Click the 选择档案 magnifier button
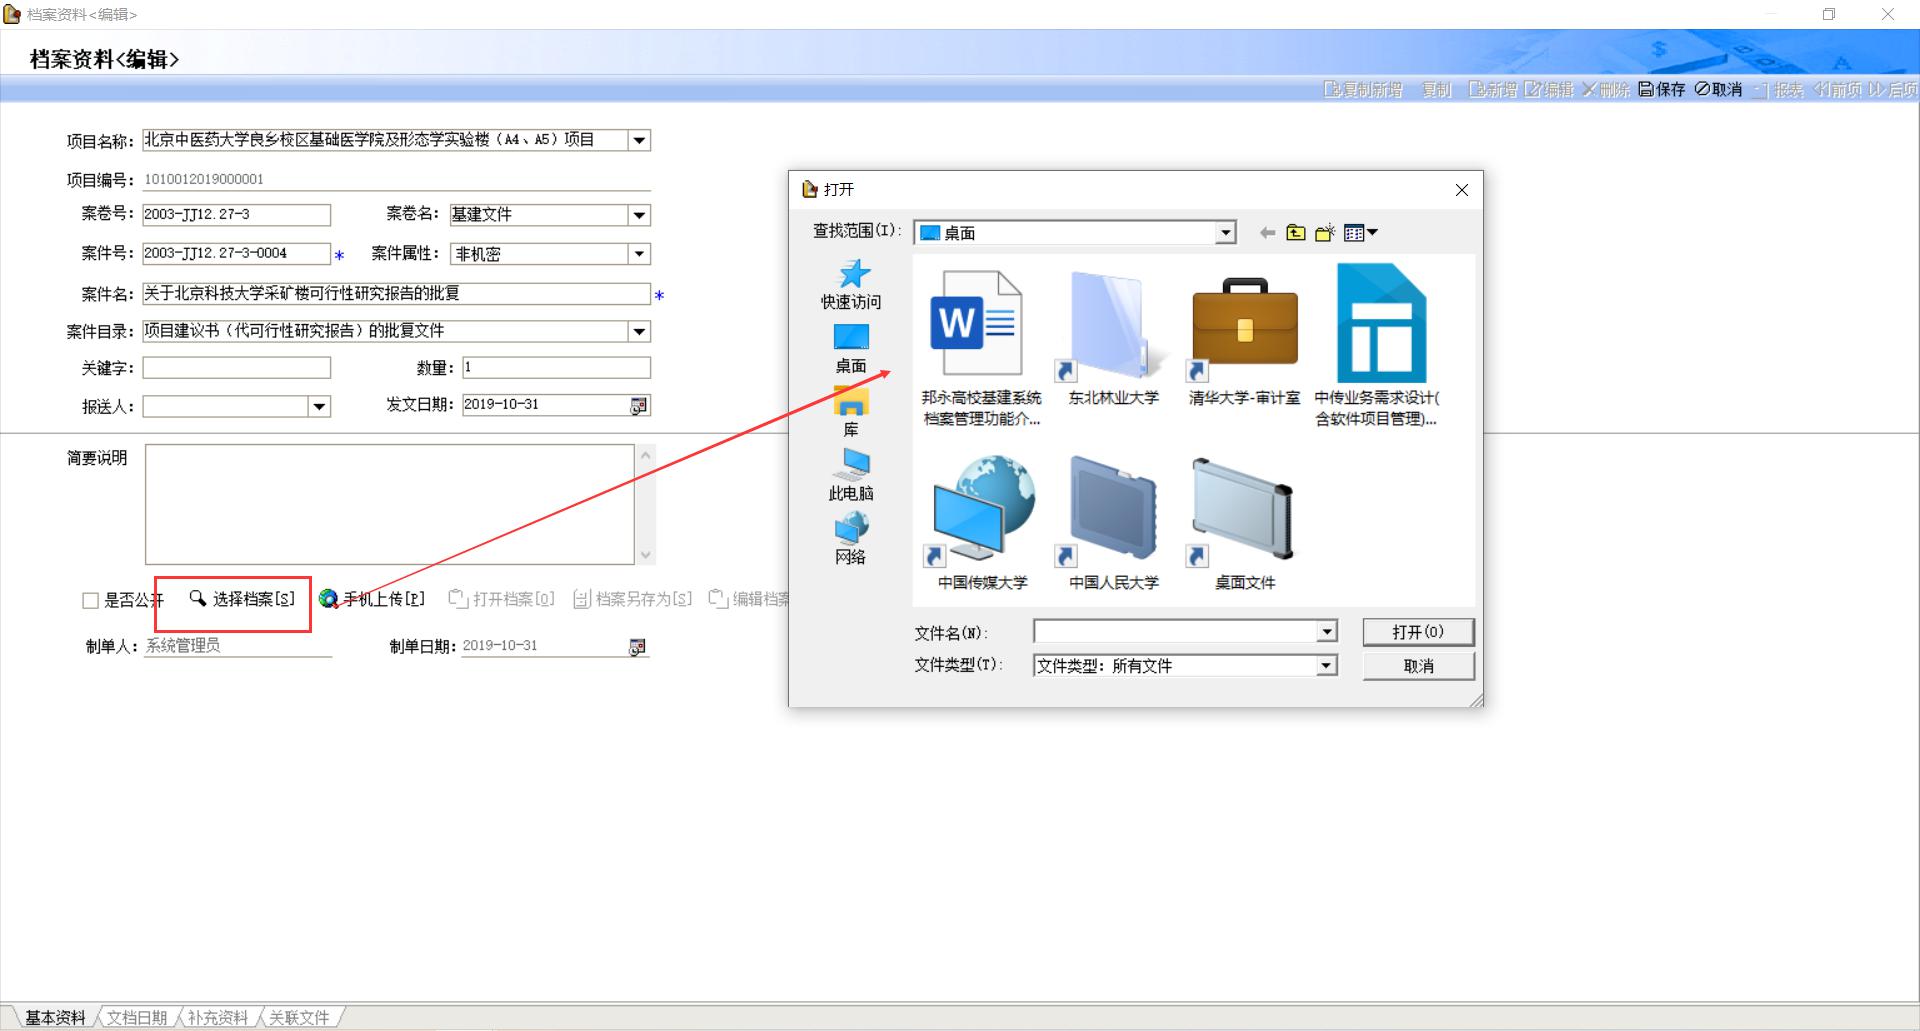Viewport: 1920px width, 1031px height. coord(242,599)
